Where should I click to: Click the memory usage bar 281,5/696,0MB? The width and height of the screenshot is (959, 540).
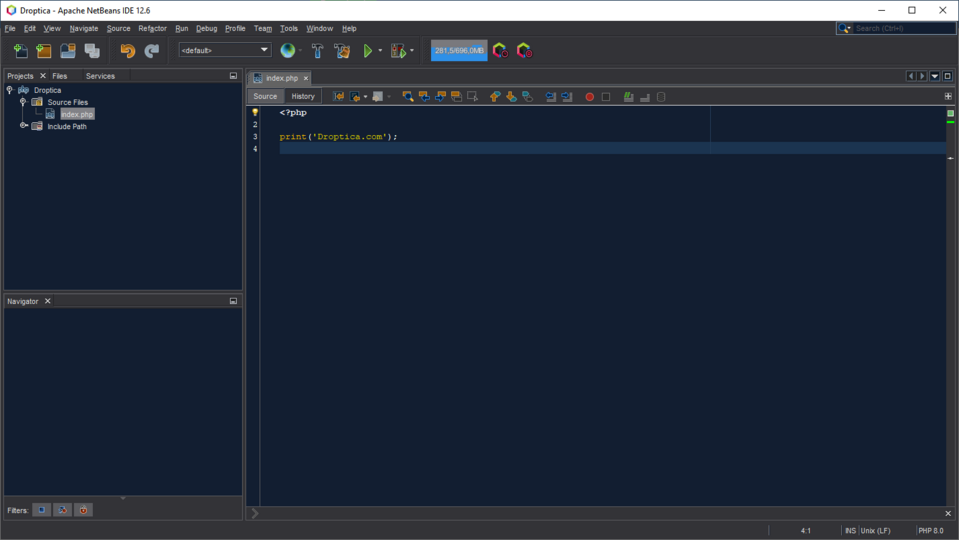pos(459,50)
